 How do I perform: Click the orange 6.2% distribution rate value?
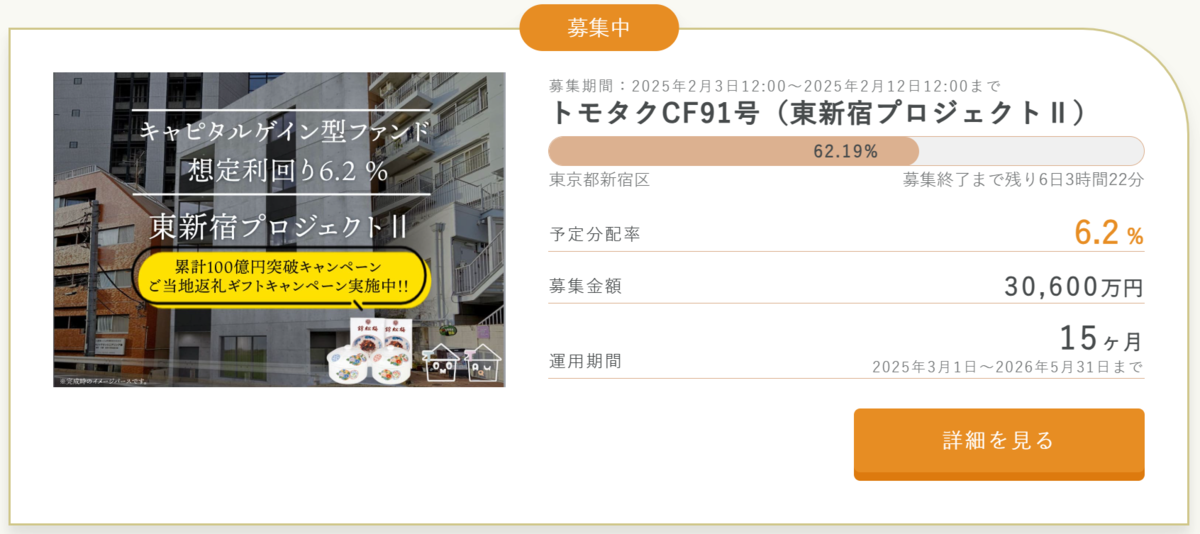click(x=1108, y=233)
